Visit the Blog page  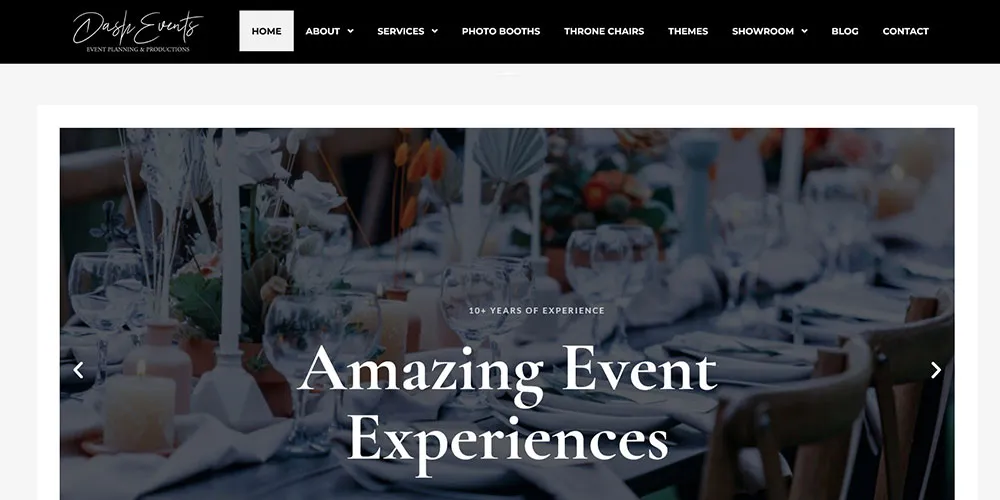coord(844,31)
